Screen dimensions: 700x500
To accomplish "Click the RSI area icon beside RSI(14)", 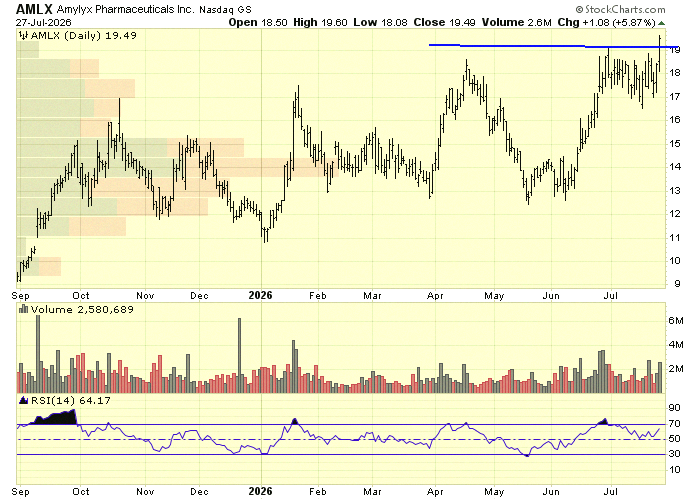I will [x=24, y=400].
